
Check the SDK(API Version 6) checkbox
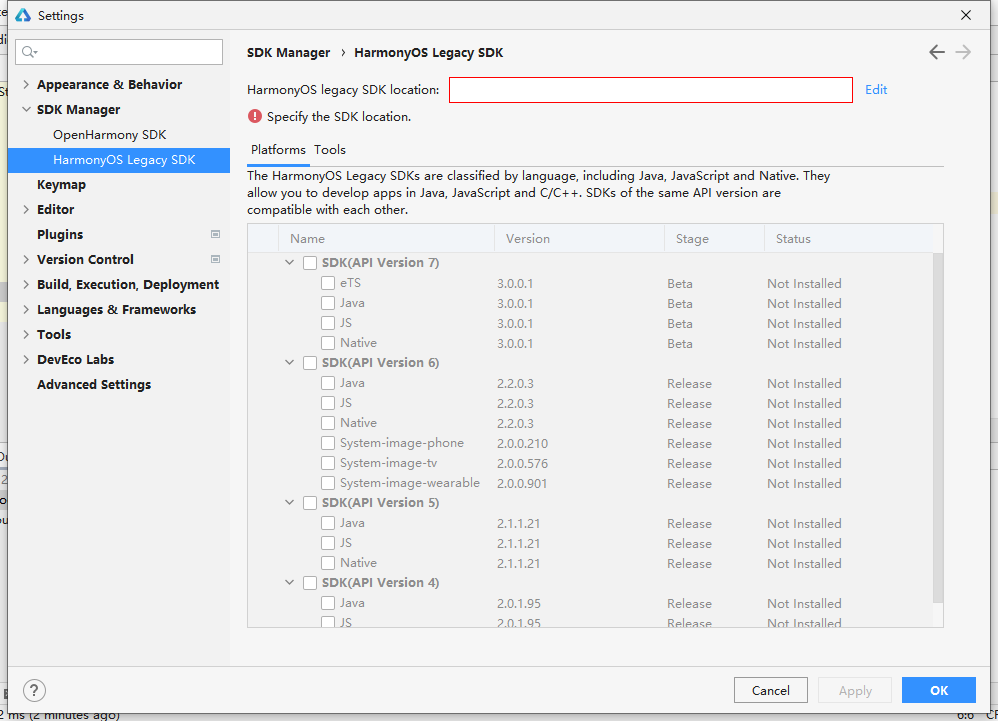tap(310, 363)
